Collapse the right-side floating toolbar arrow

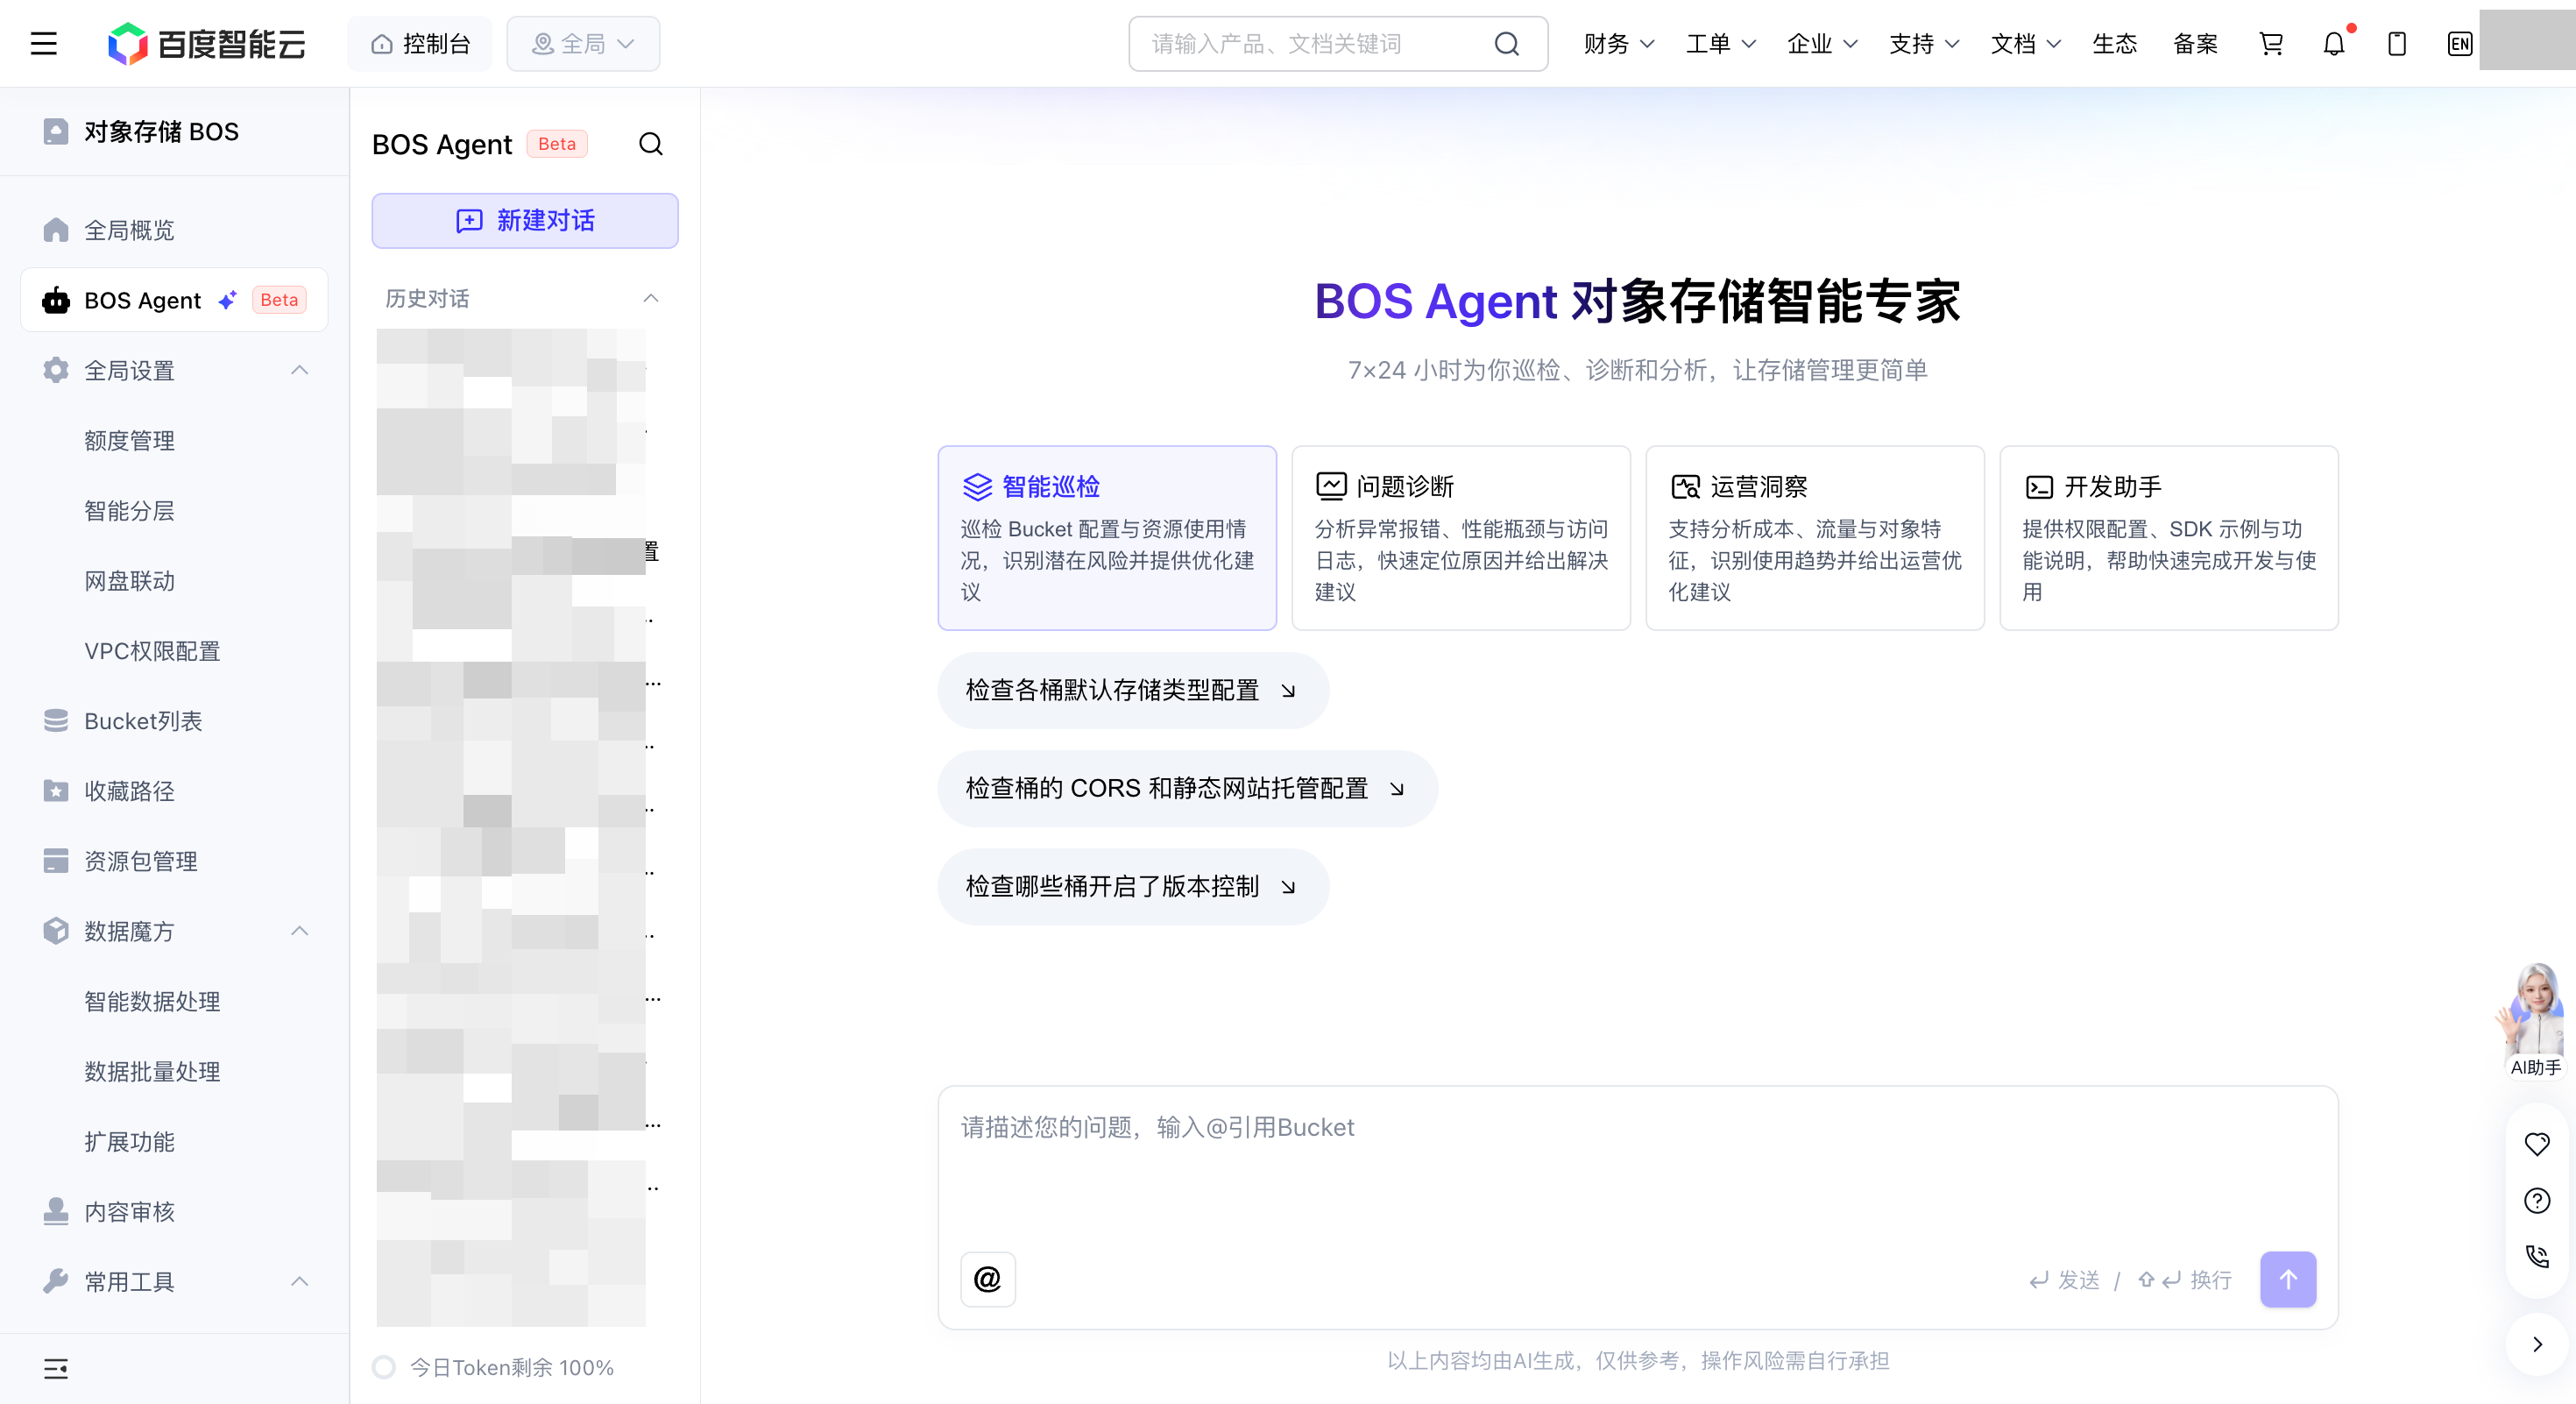[x=2537, y=1345]
